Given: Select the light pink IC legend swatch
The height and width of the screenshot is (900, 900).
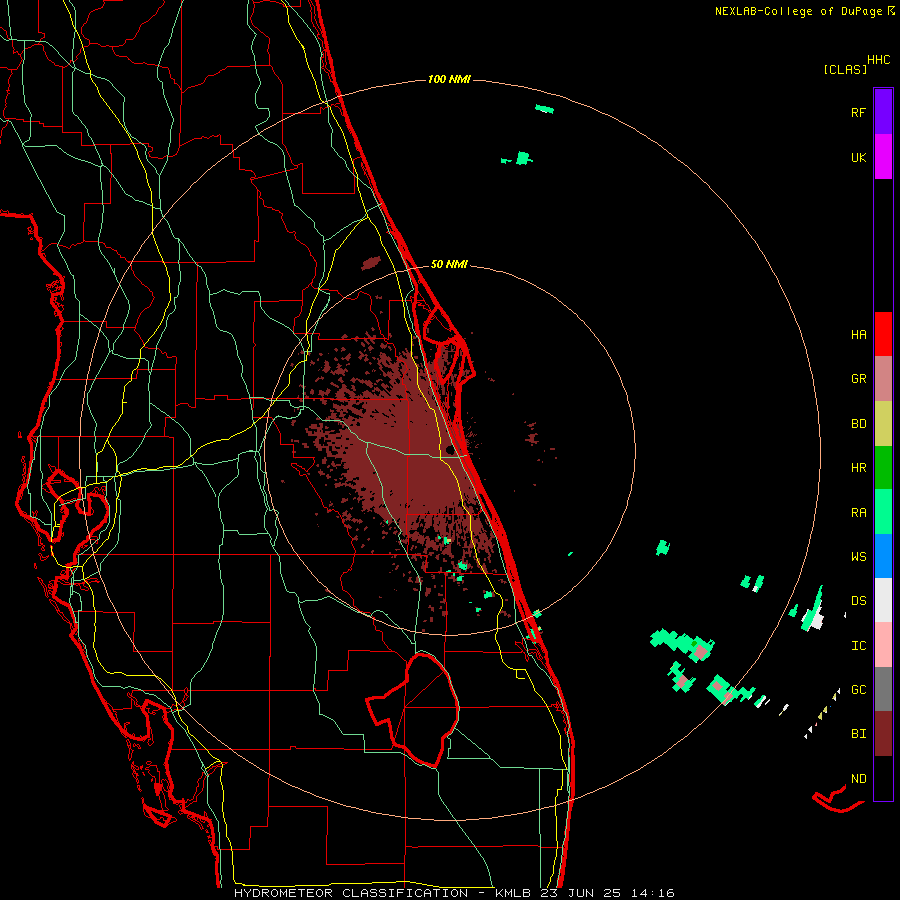Looking at the screenshot, I should pos(883,645).
